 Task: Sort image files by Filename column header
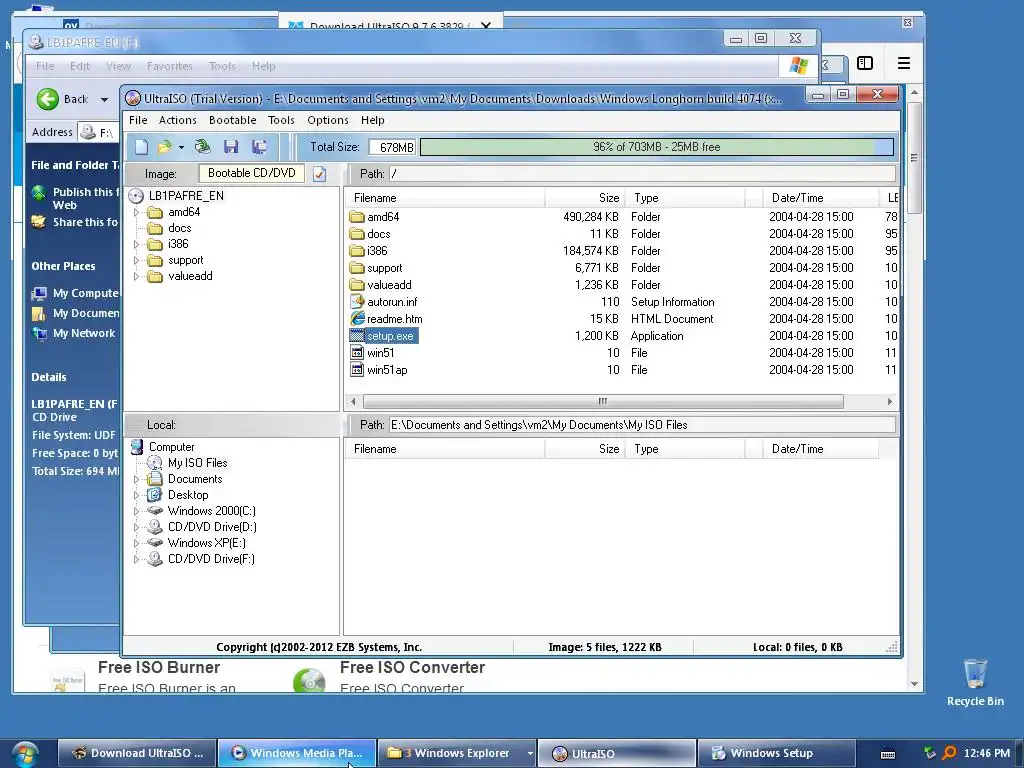445,198
